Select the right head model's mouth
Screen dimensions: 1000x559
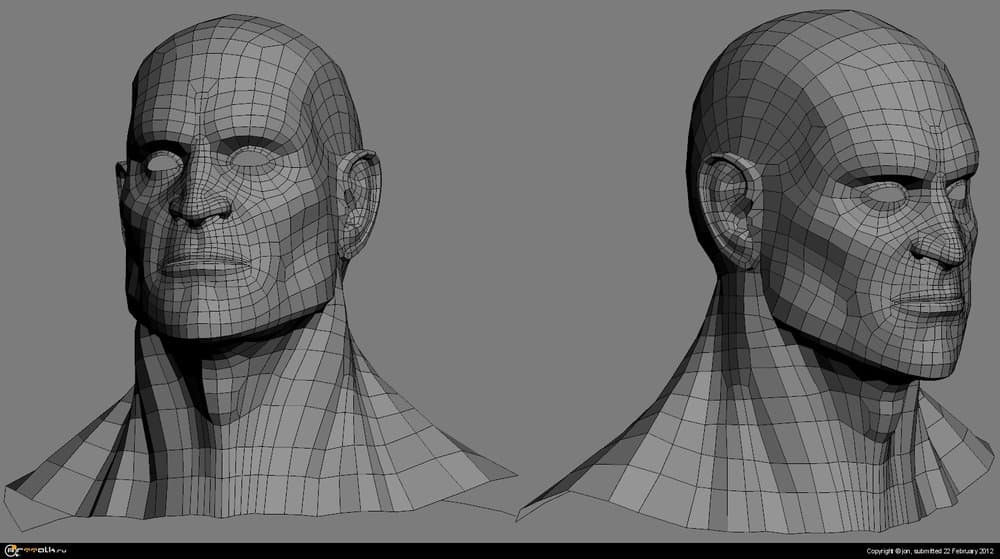(x=930, y=302)
